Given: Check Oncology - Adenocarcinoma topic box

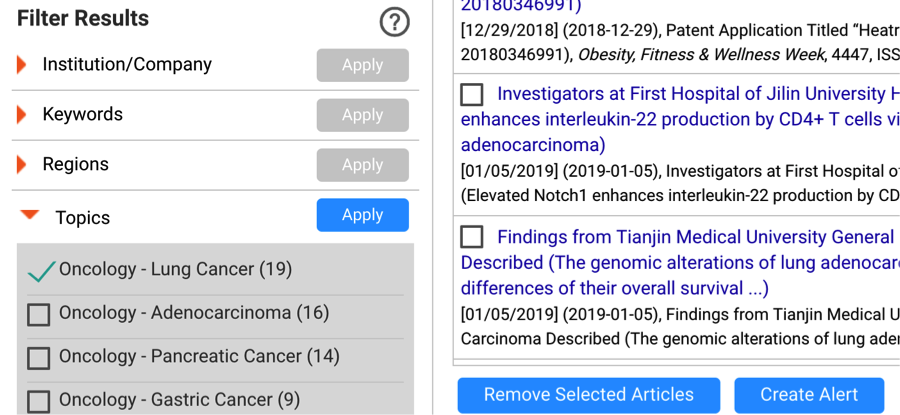Looking at the screenshot, I should click(38, 315).
